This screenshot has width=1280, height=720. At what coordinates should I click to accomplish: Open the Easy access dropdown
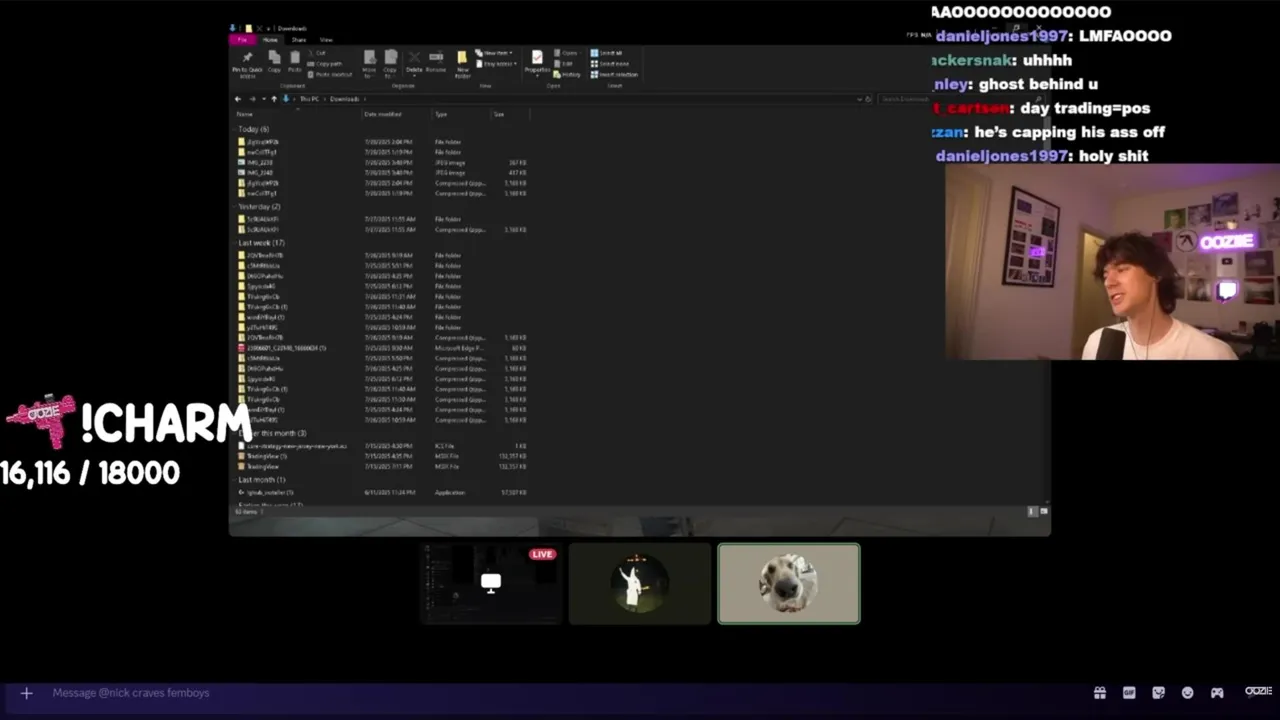tap(496, 64)
